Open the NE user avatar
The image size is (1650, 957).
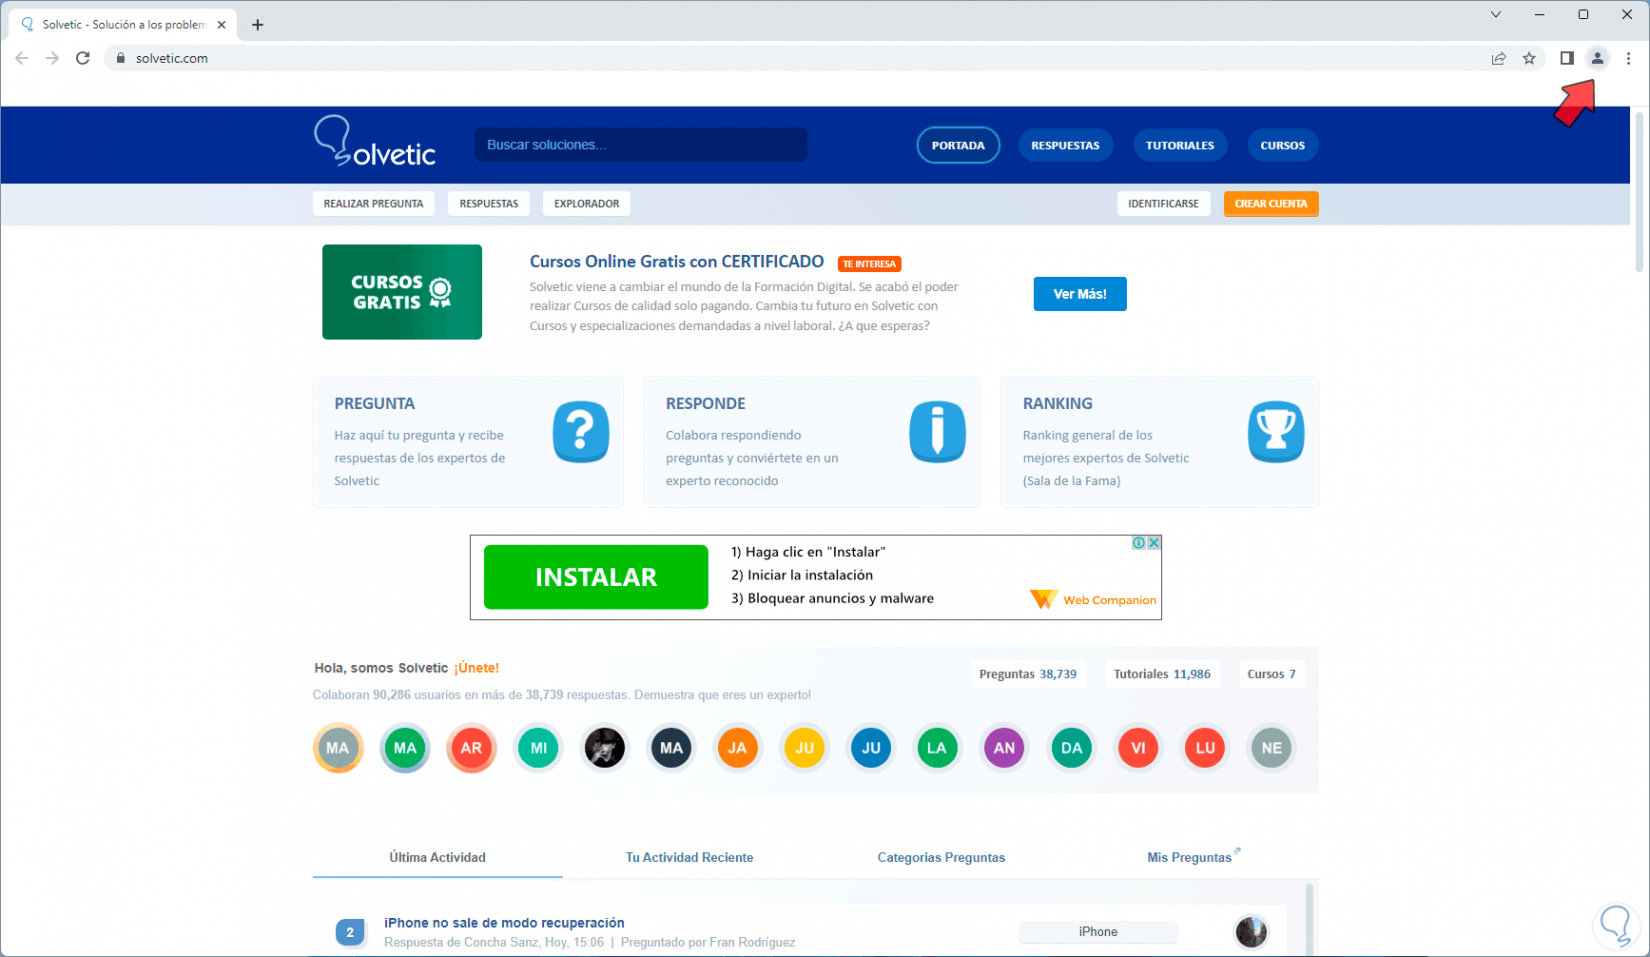tap(1271, 748)
